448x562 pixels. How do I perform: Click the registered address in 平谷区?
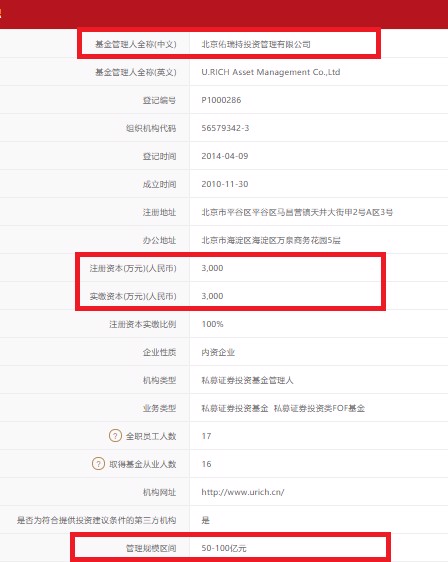pos(297,212)
